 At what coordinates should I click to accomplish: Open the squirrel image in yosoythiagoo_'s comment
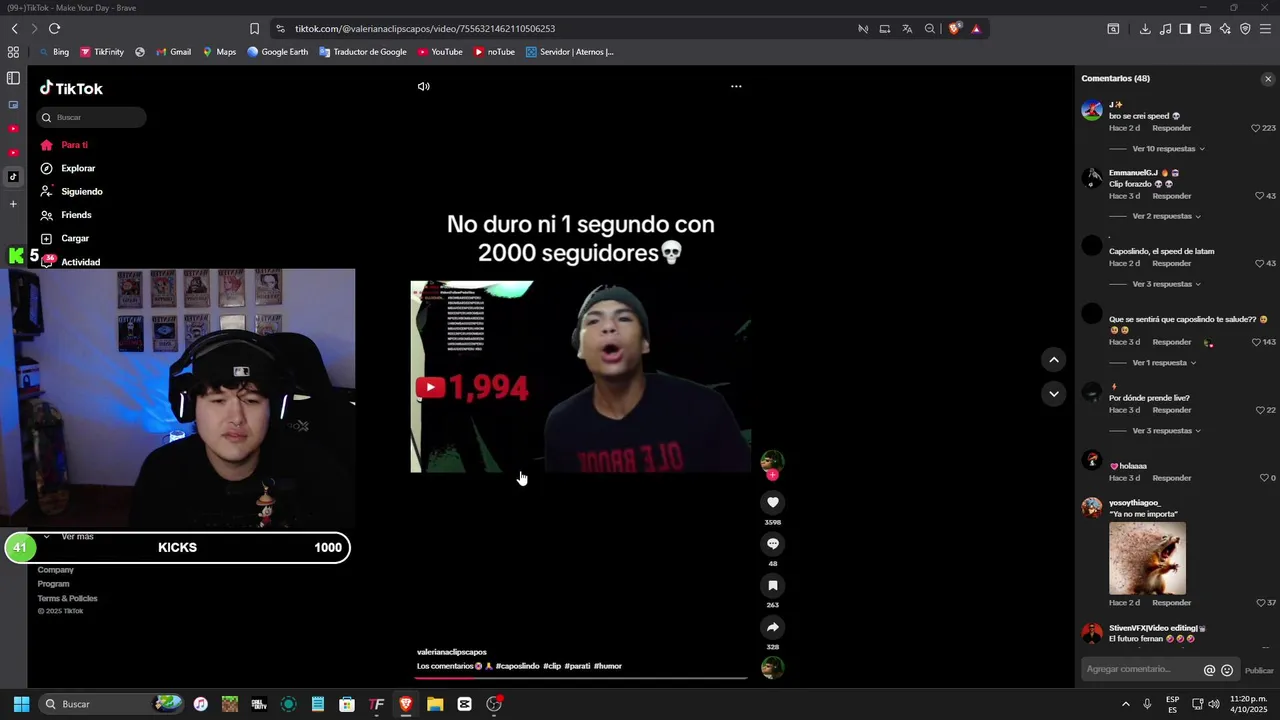tap(1147, 558)
